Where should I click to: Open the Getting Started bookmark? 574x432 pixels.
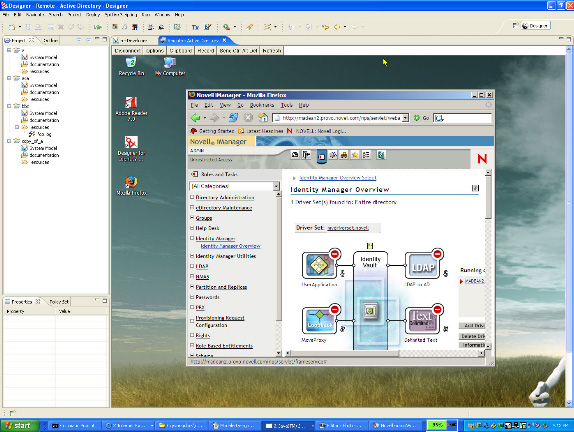(212, 131)
